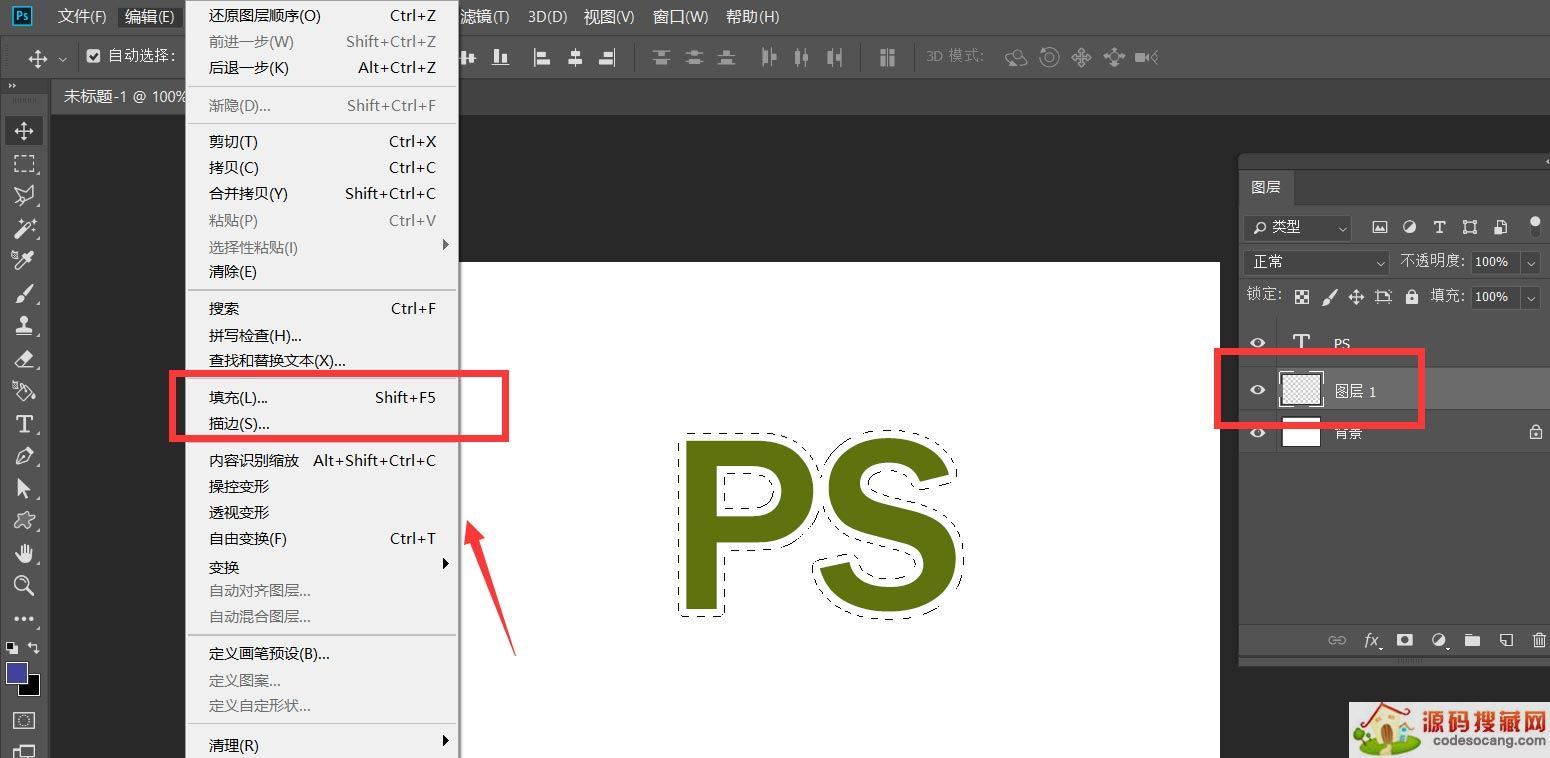Click Align right edges in options bar
Viewport: 1550px width, 758px height.
607,57
